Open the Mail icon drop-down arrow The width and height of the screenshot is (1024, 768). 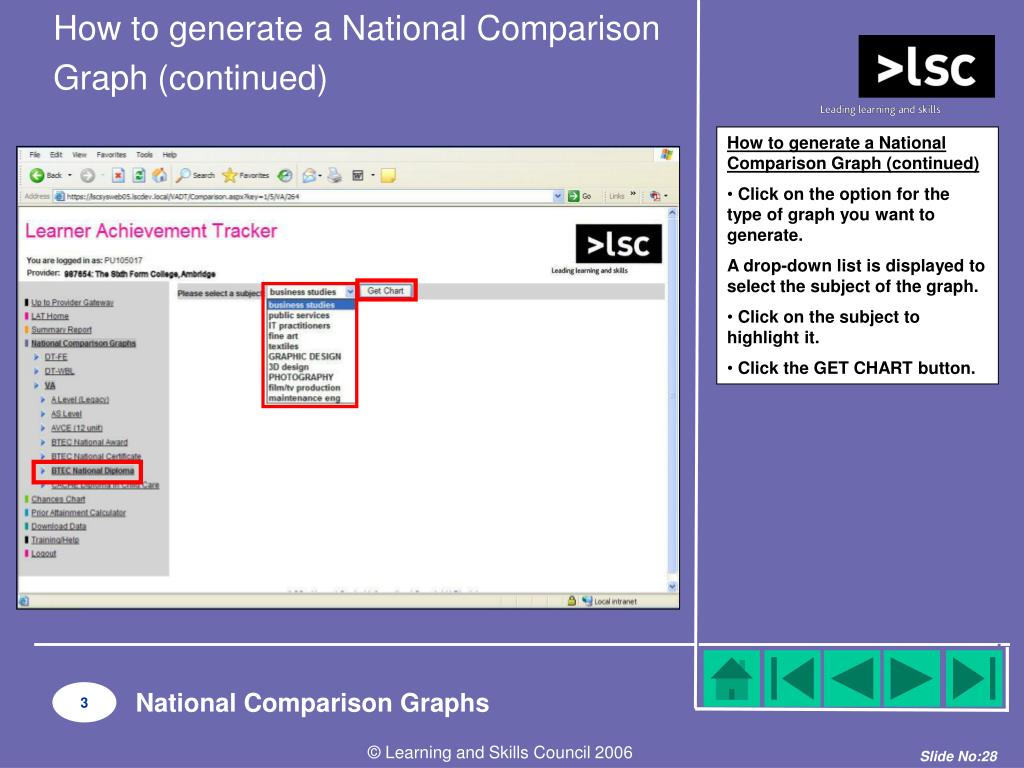tap(320, 175)
